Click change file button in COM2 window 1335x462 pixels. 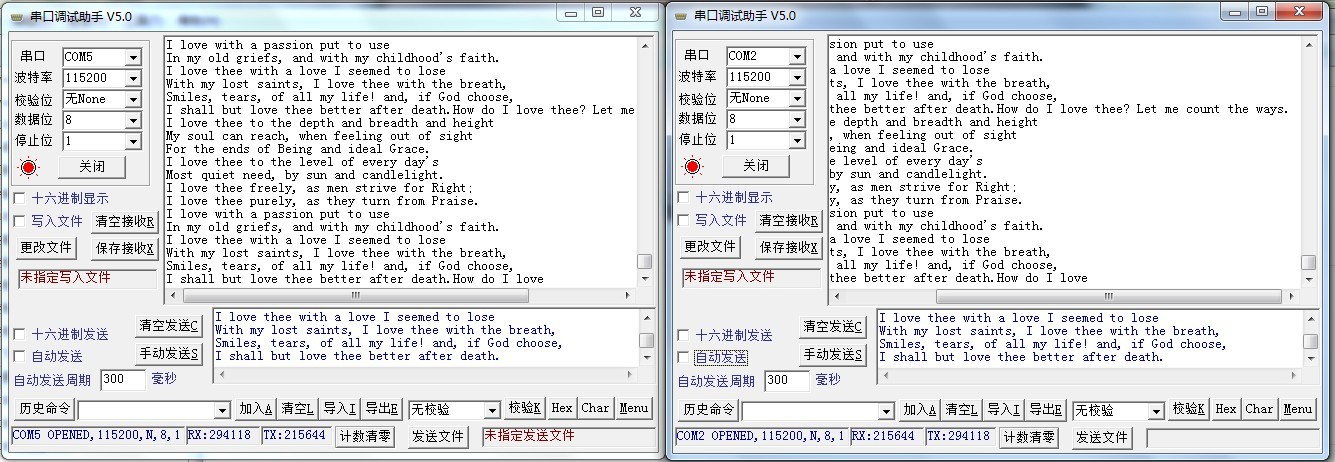point(710,246)
